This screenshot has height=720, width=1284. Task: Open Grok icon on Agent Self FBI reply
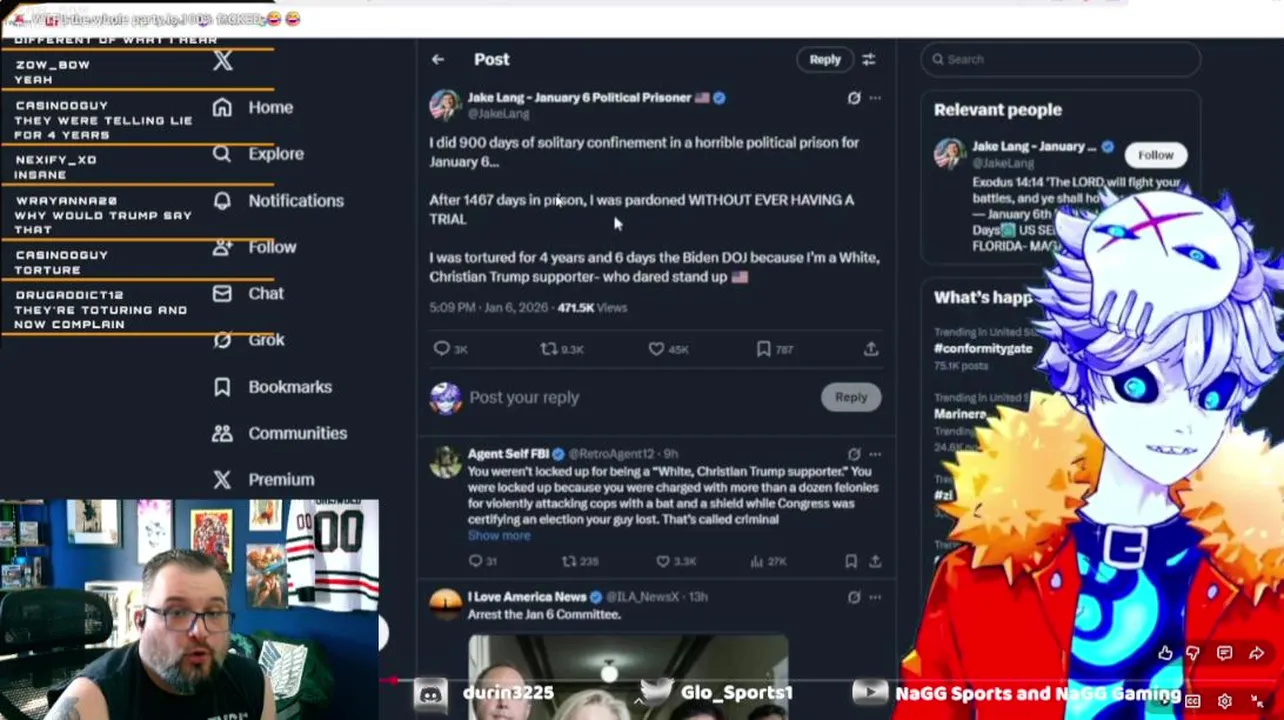tap(853, 454)
